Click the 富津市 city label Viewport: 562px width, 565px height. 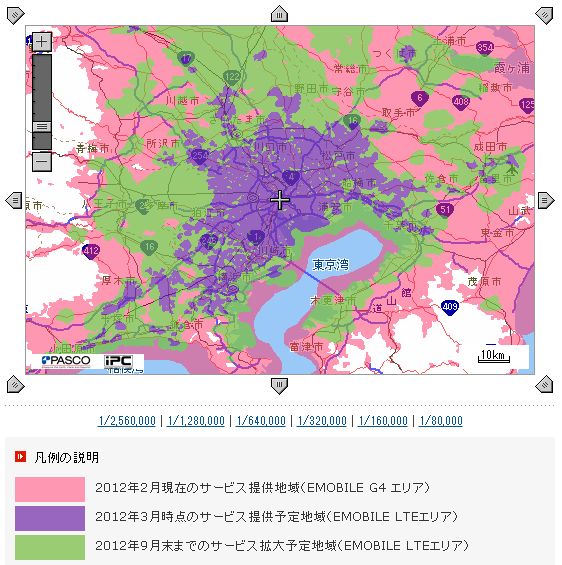pyautogui.click(x=307, y=347)
